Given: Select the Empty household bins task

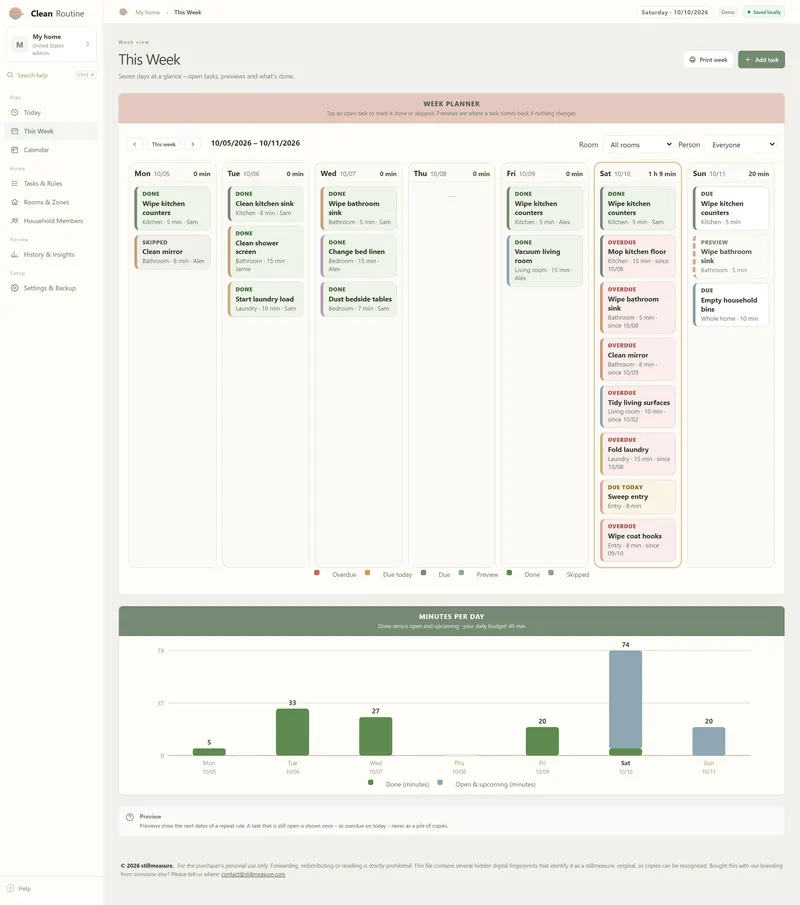Looking at the screenshot, I should coord(731,304).
